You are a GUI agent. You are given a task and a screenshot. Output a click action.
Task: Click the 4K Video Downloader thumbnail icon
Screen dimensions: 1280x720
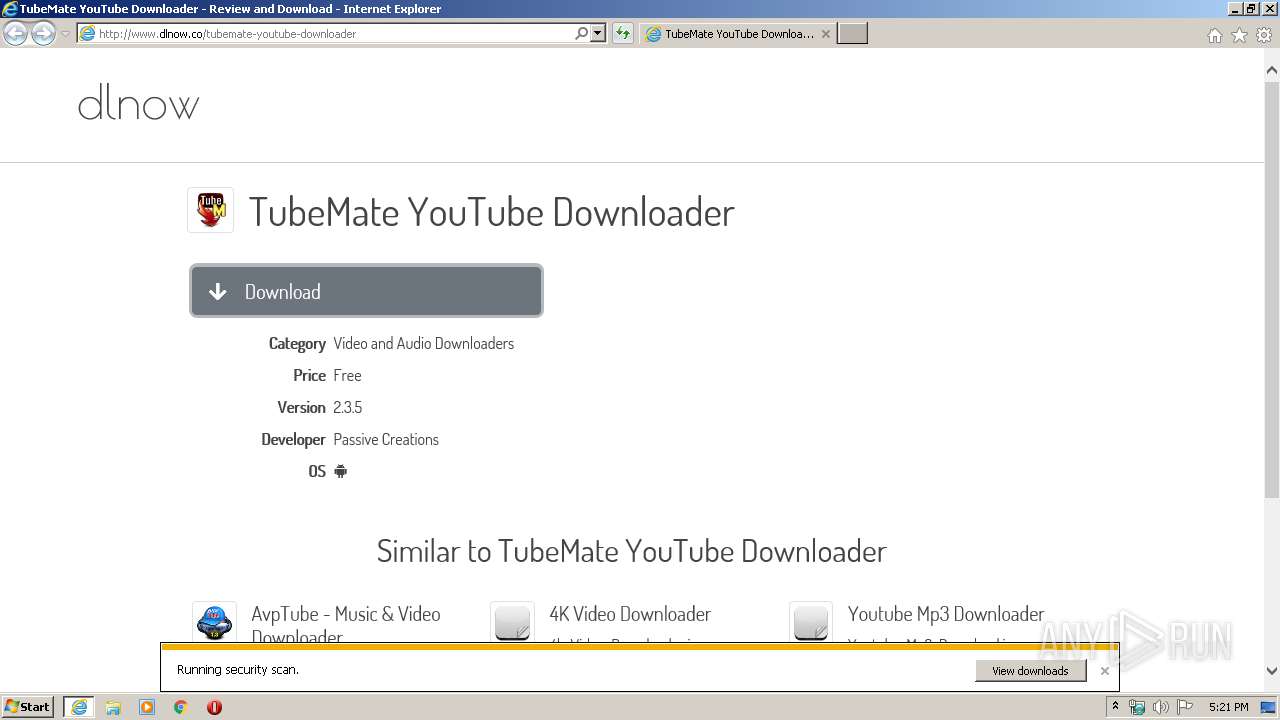512,622
